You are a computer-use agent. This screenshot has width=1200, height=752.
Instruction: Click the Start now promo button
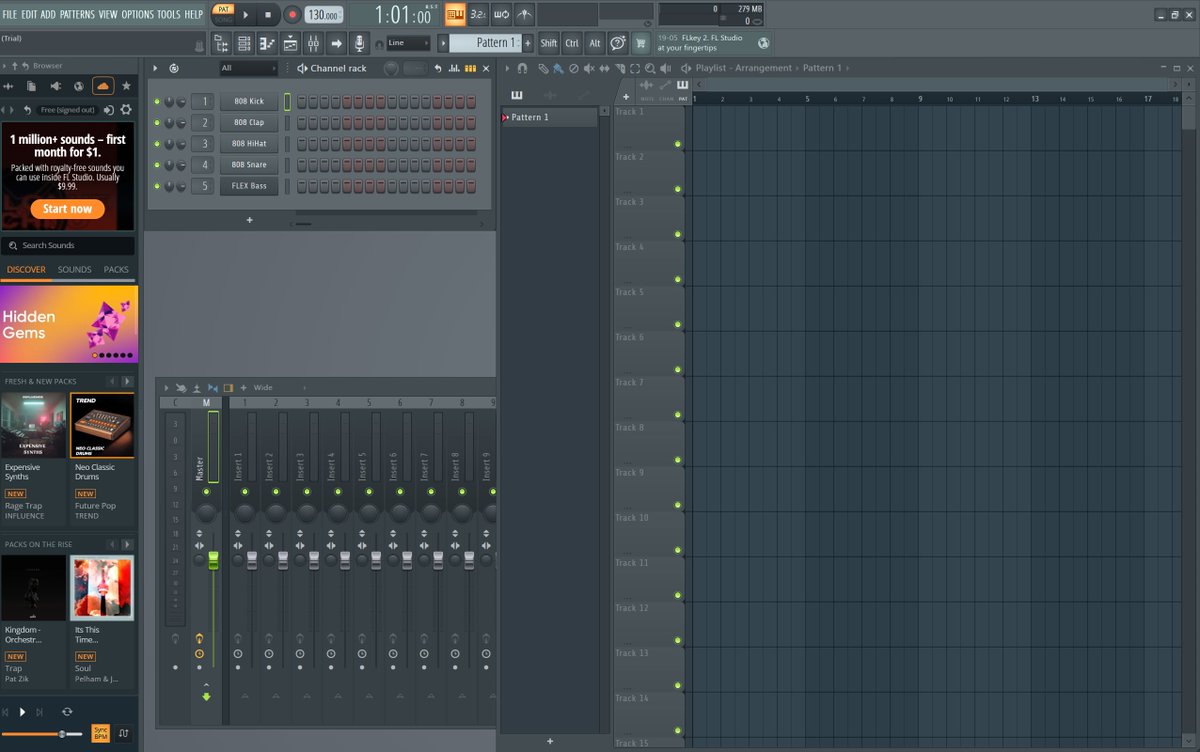67,209
